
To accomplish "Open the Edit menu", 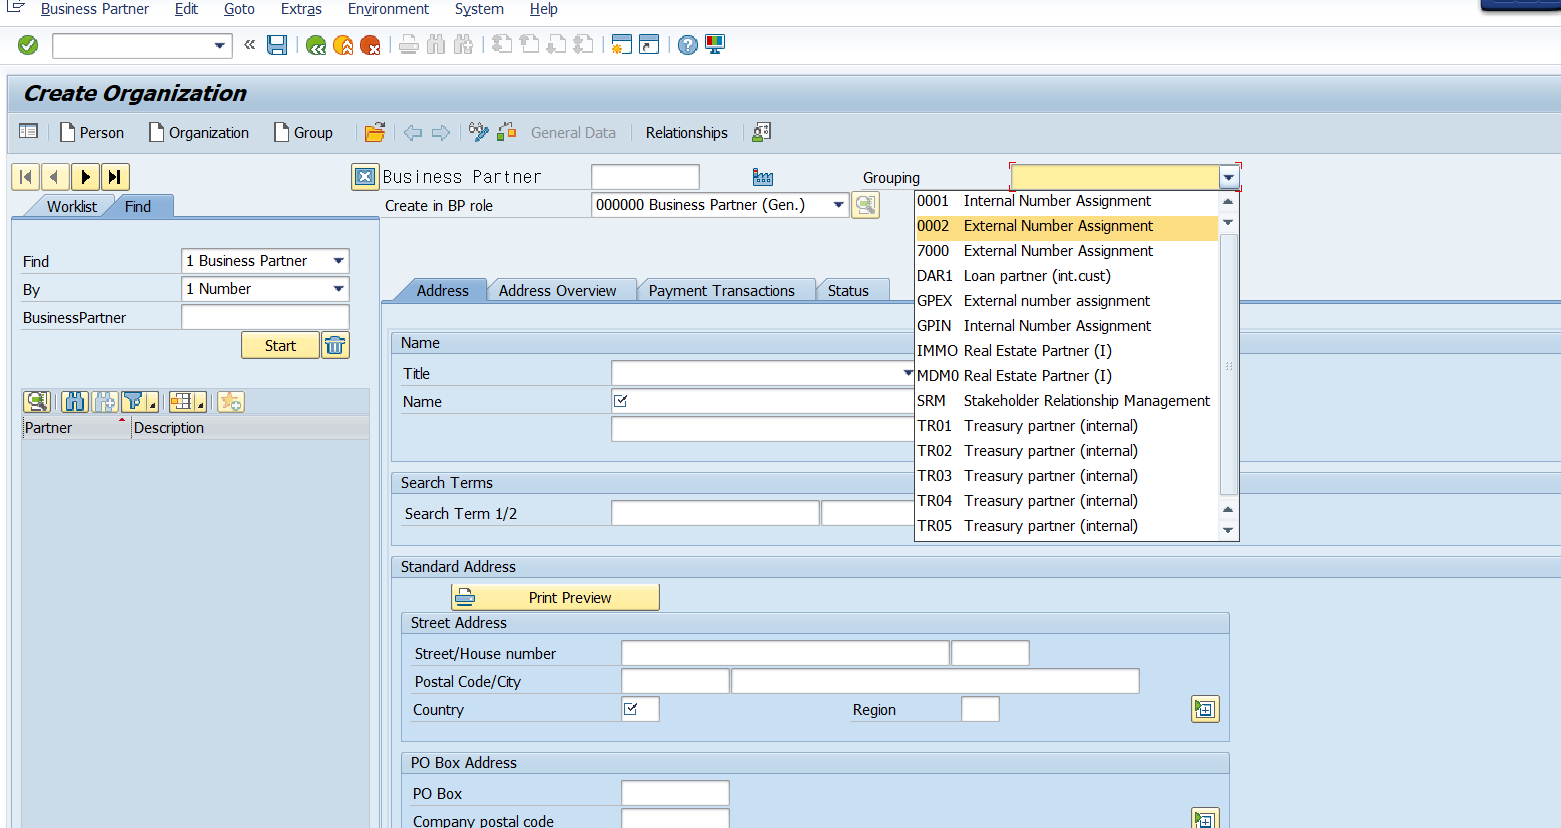I will click(x=186, y=9).
